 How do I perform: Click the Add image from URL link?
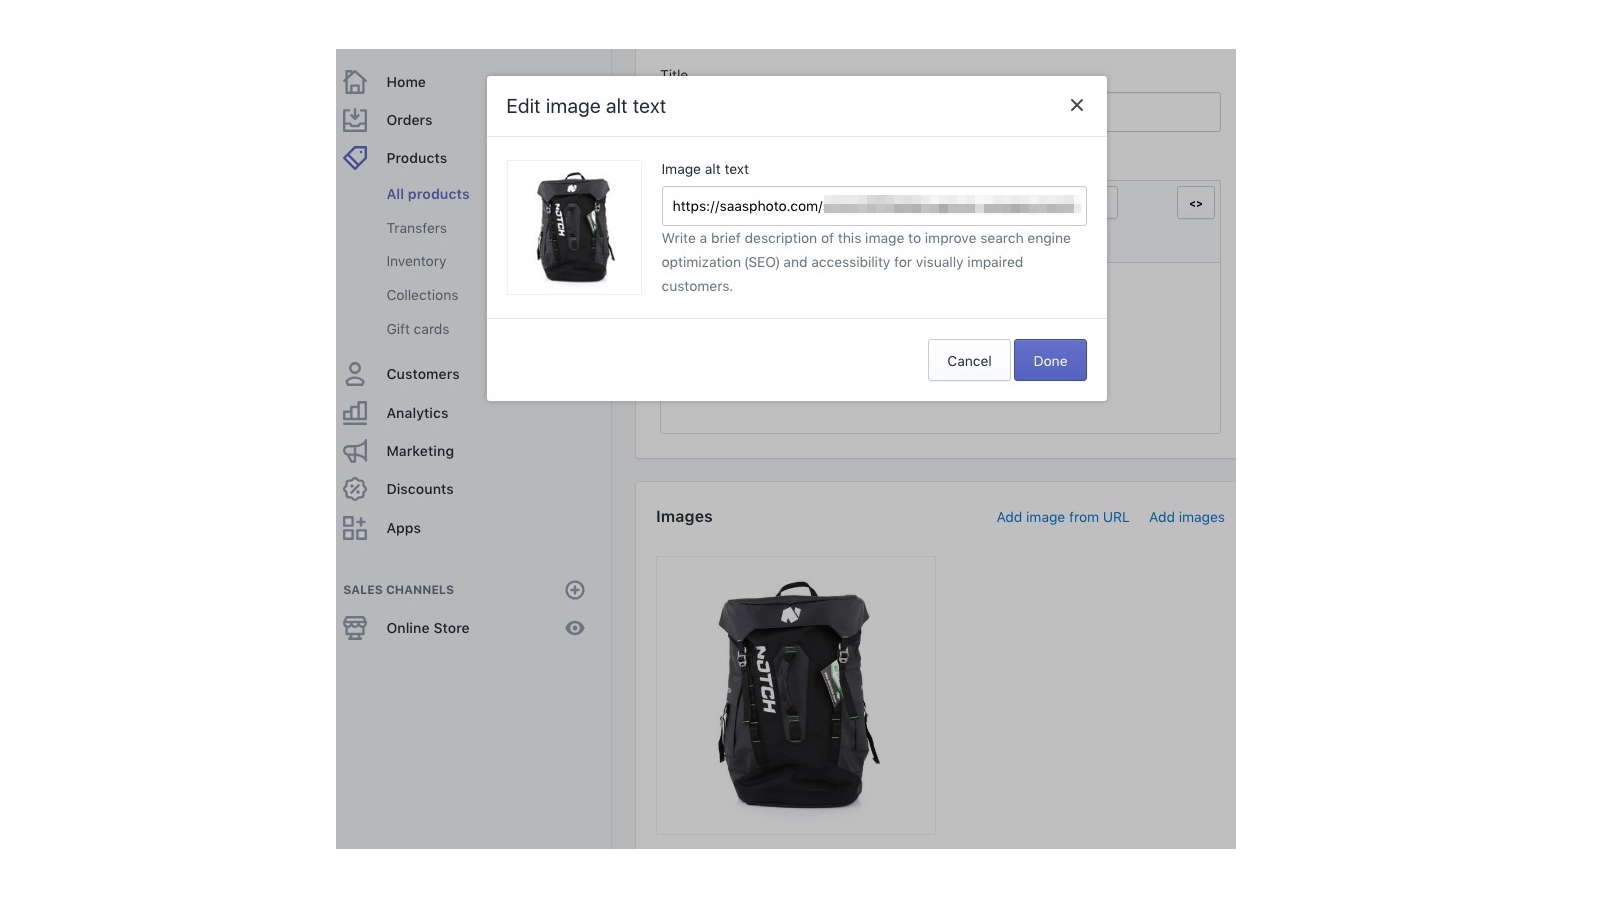(1062, 517)
